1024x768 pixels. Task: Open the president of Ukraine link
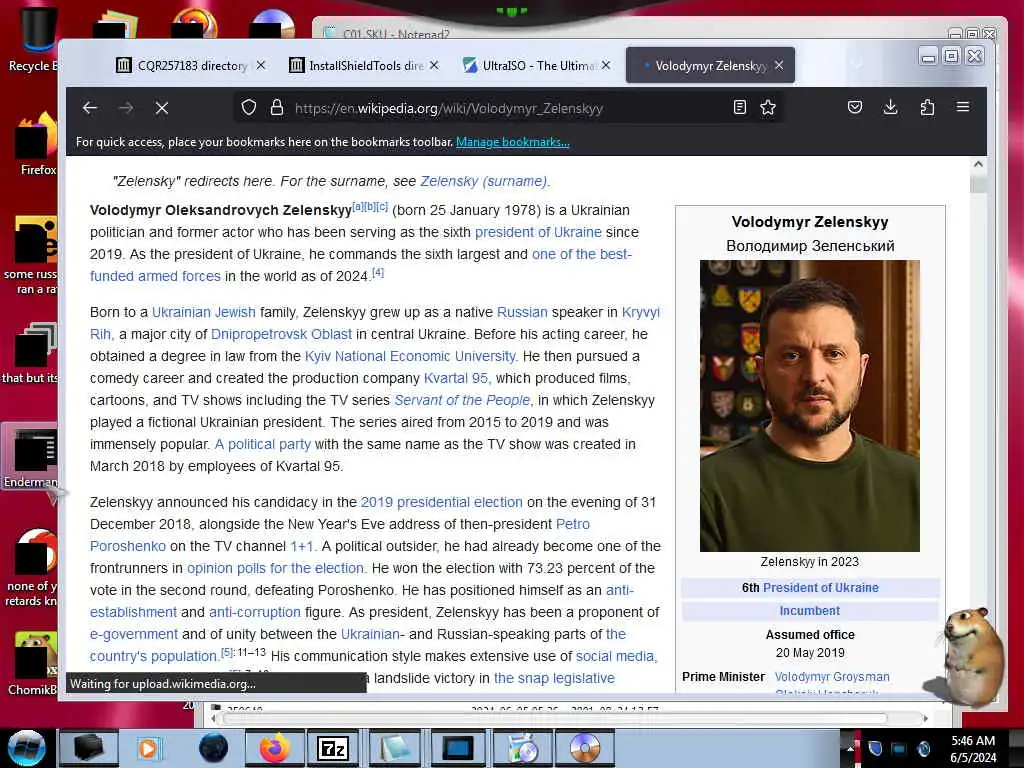click(x=538, y=232)
